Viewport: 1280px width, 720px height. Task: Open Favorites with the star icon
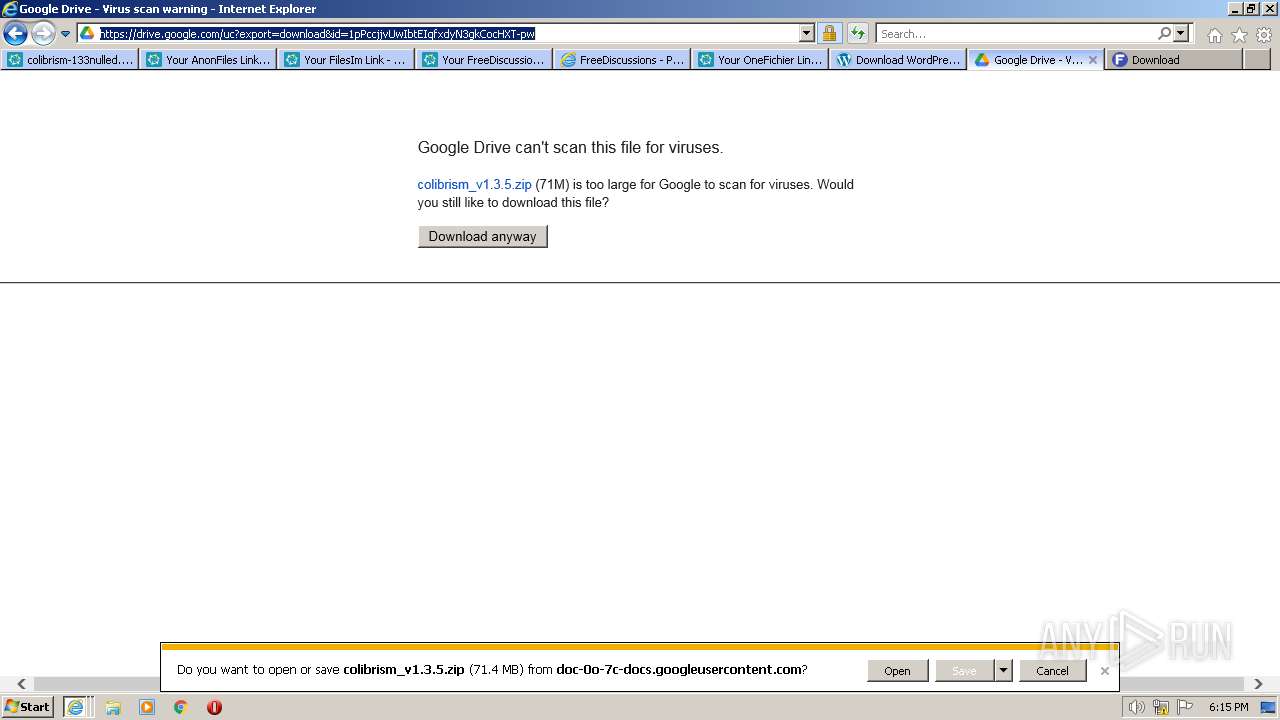pyautogui.click(x=1239, y=35)
